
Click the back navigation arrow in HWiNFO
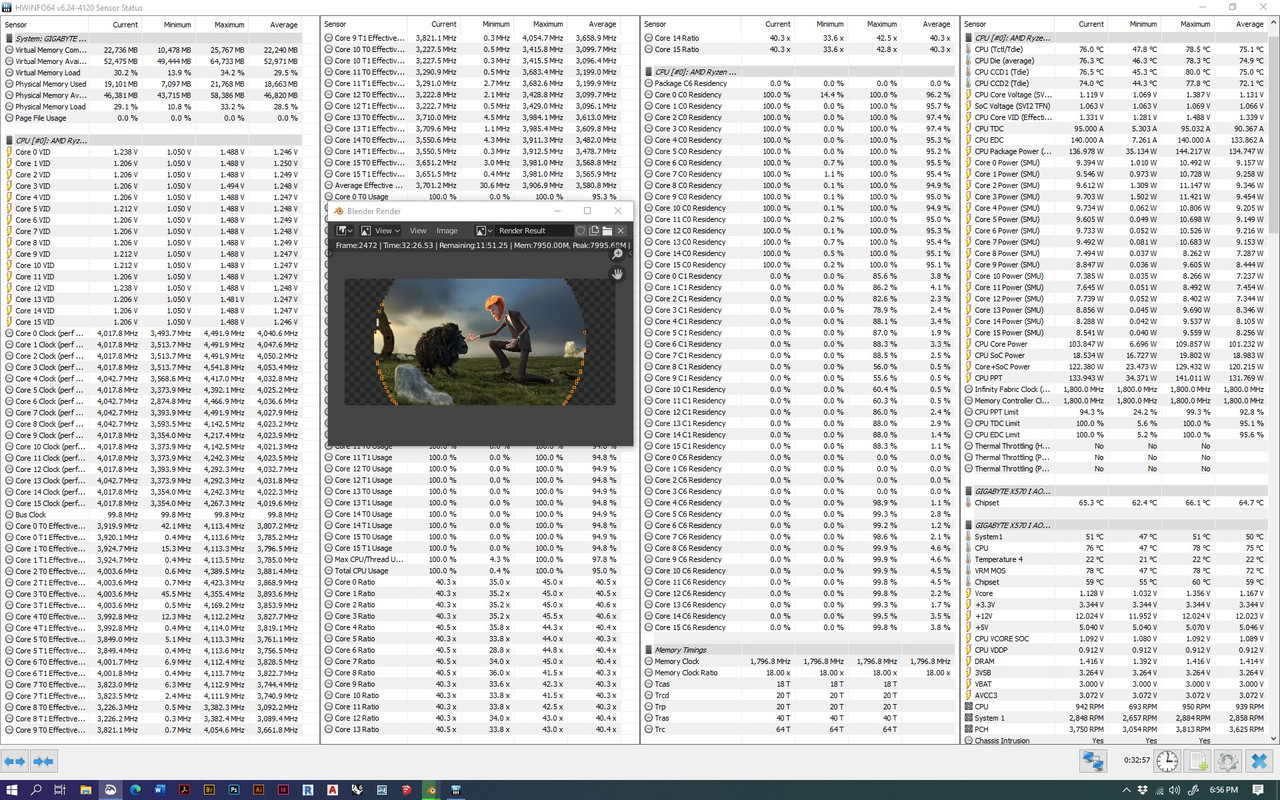point(14,761)
